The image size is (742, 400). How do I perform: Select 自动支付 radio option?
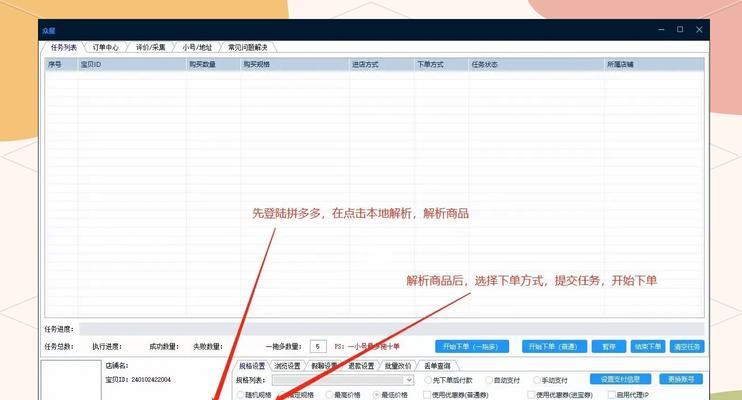[503, 380]
